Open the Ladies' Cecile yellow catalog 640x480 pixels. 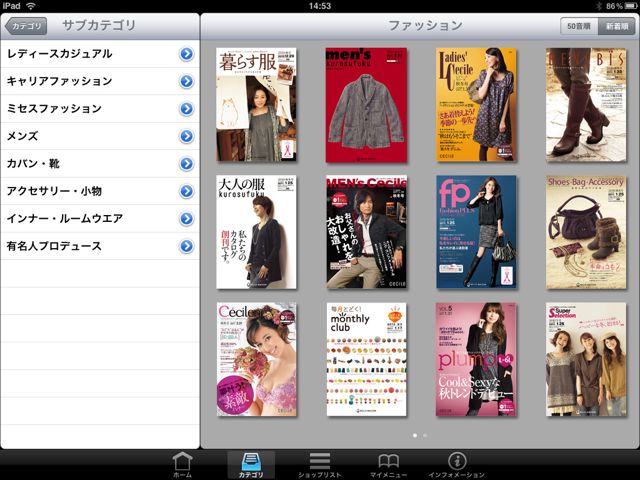pos(476,104)
